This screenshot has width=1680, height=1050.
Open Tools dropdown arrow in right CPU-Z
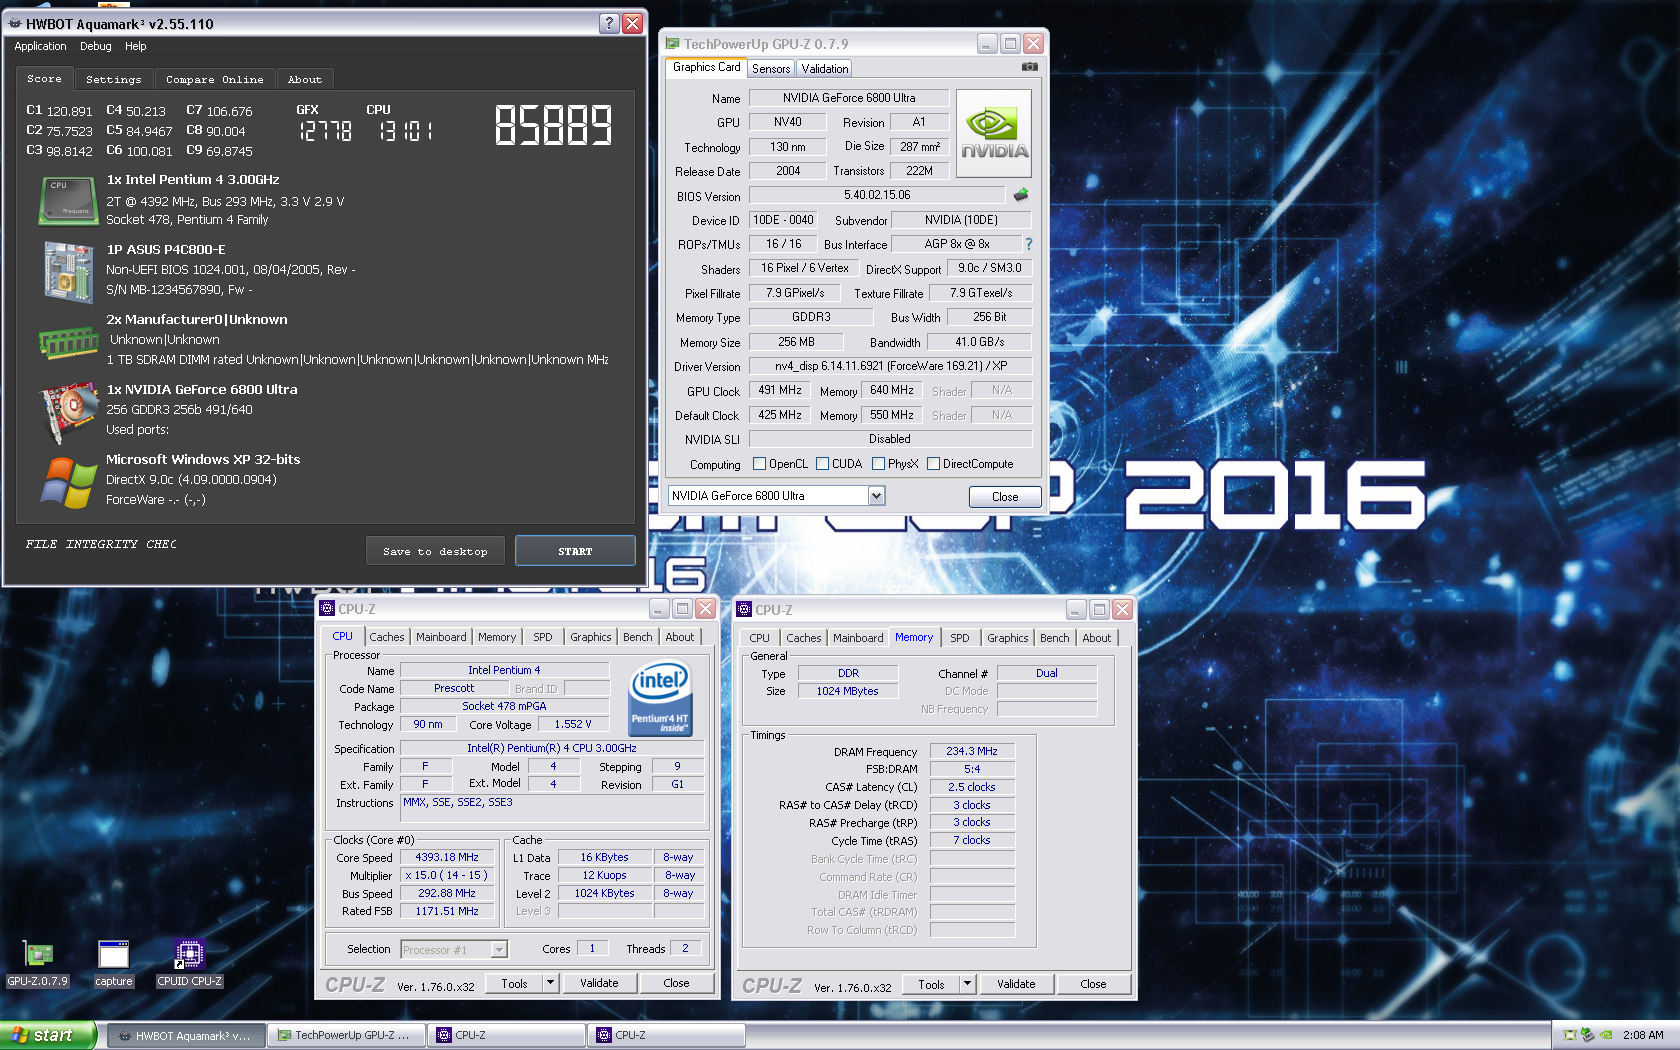pos(967,984)
